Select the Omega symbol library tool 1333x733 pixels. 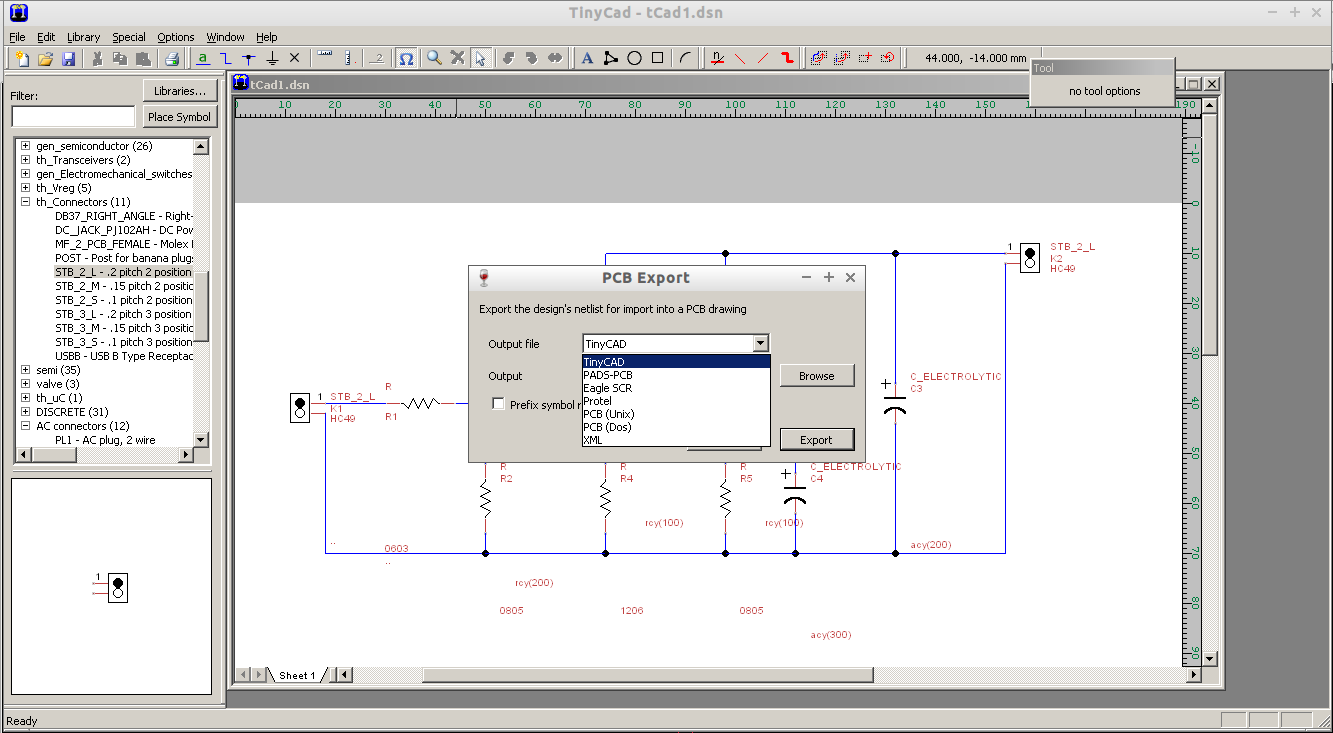coord(406,57)
